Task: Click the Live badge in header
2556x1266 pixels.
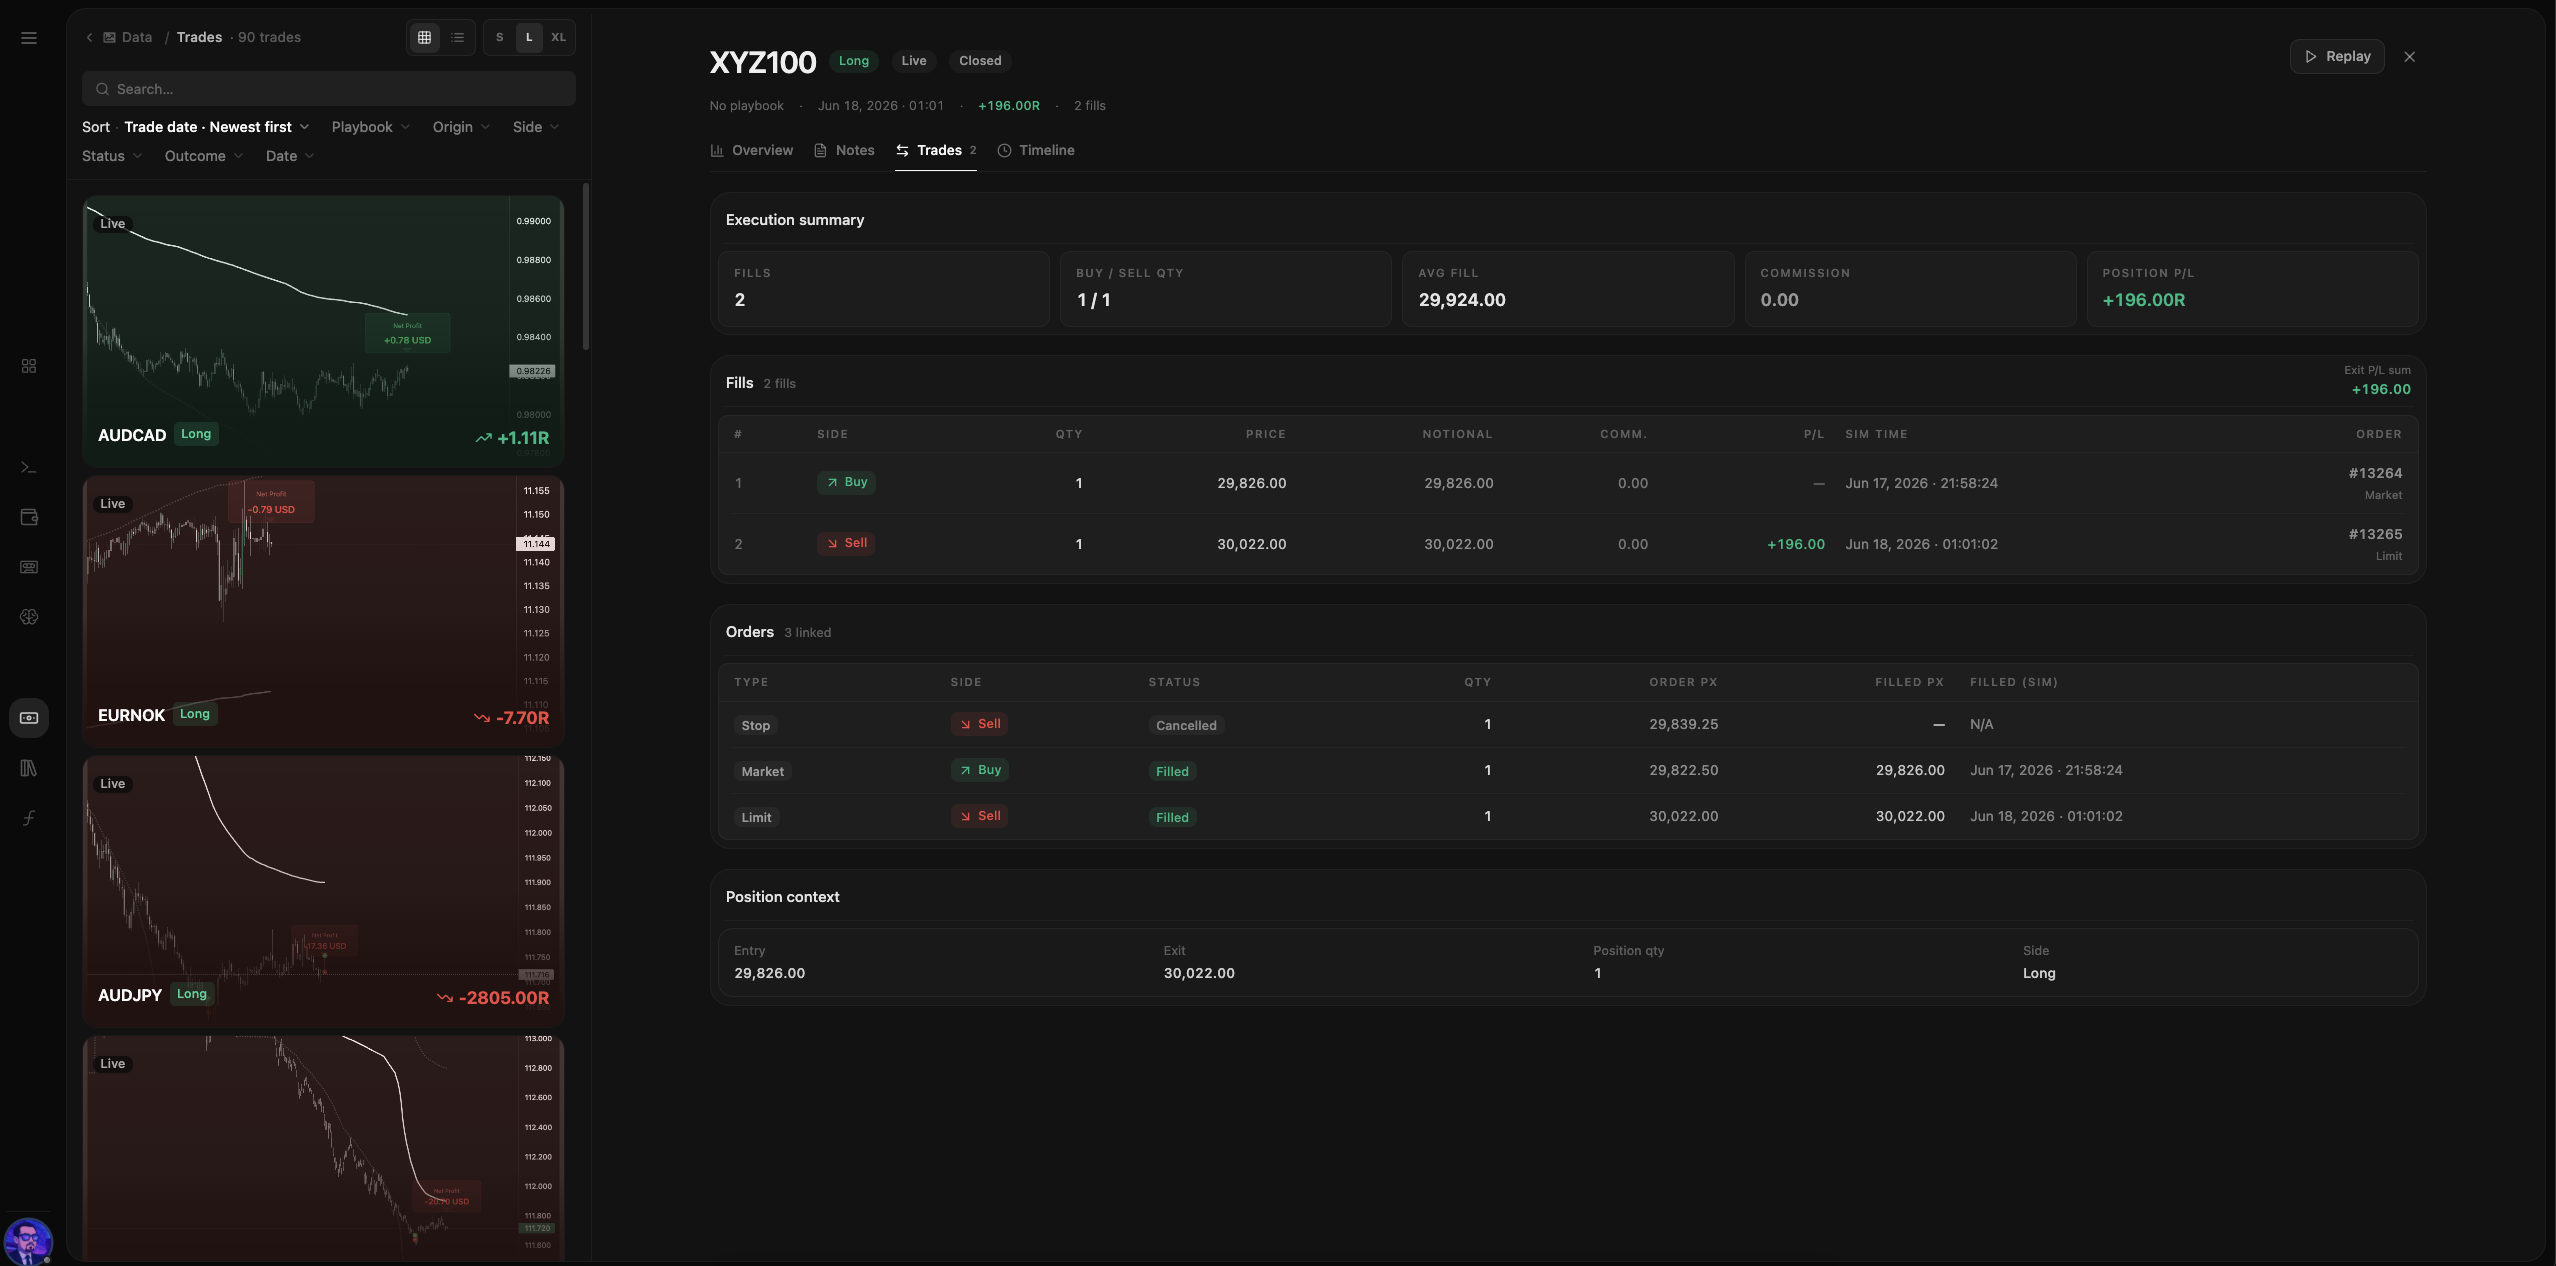Action: [914, 61]
